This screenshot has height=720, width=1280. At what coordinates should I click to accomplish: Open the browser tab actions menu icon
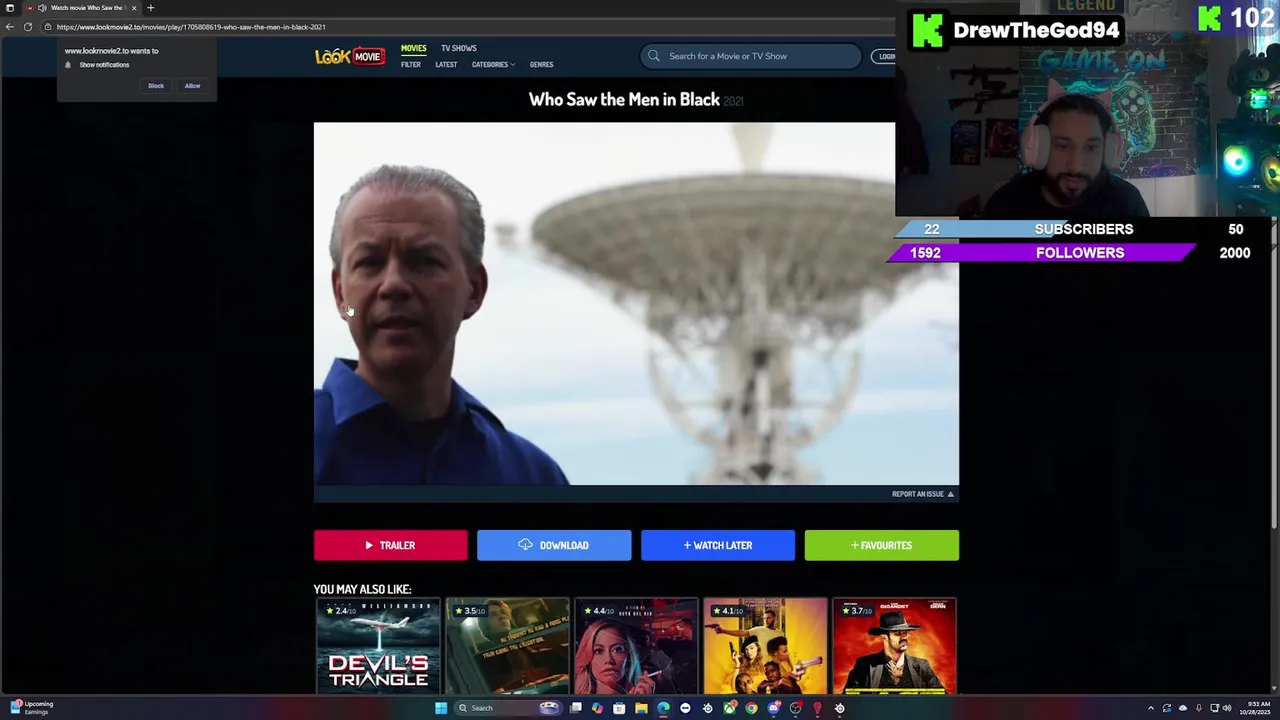click(10, 8)
